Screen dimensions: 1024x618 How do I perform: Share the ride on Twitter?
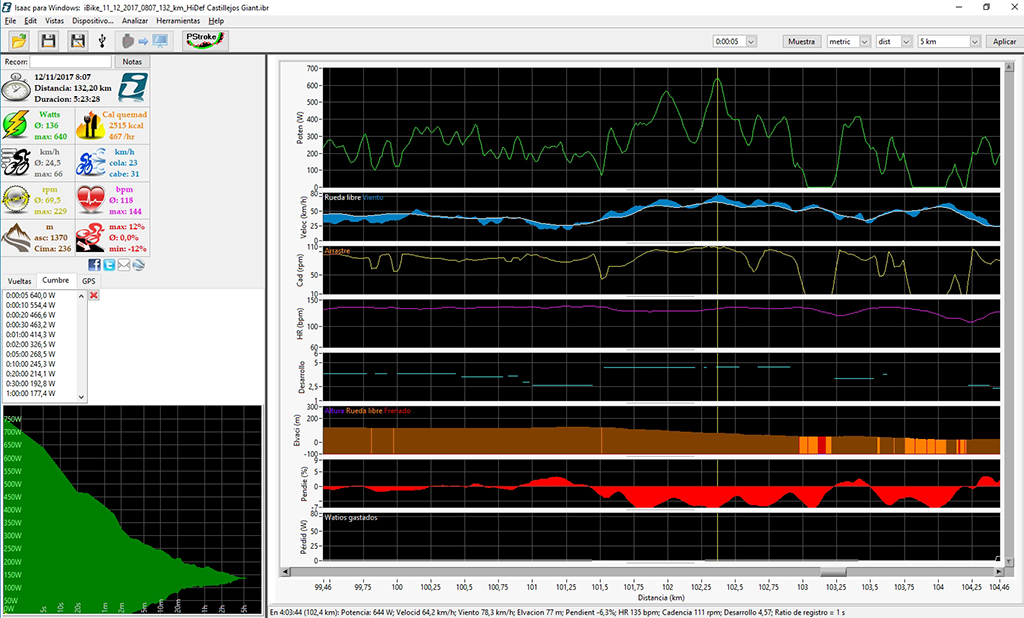click(109, 264)
